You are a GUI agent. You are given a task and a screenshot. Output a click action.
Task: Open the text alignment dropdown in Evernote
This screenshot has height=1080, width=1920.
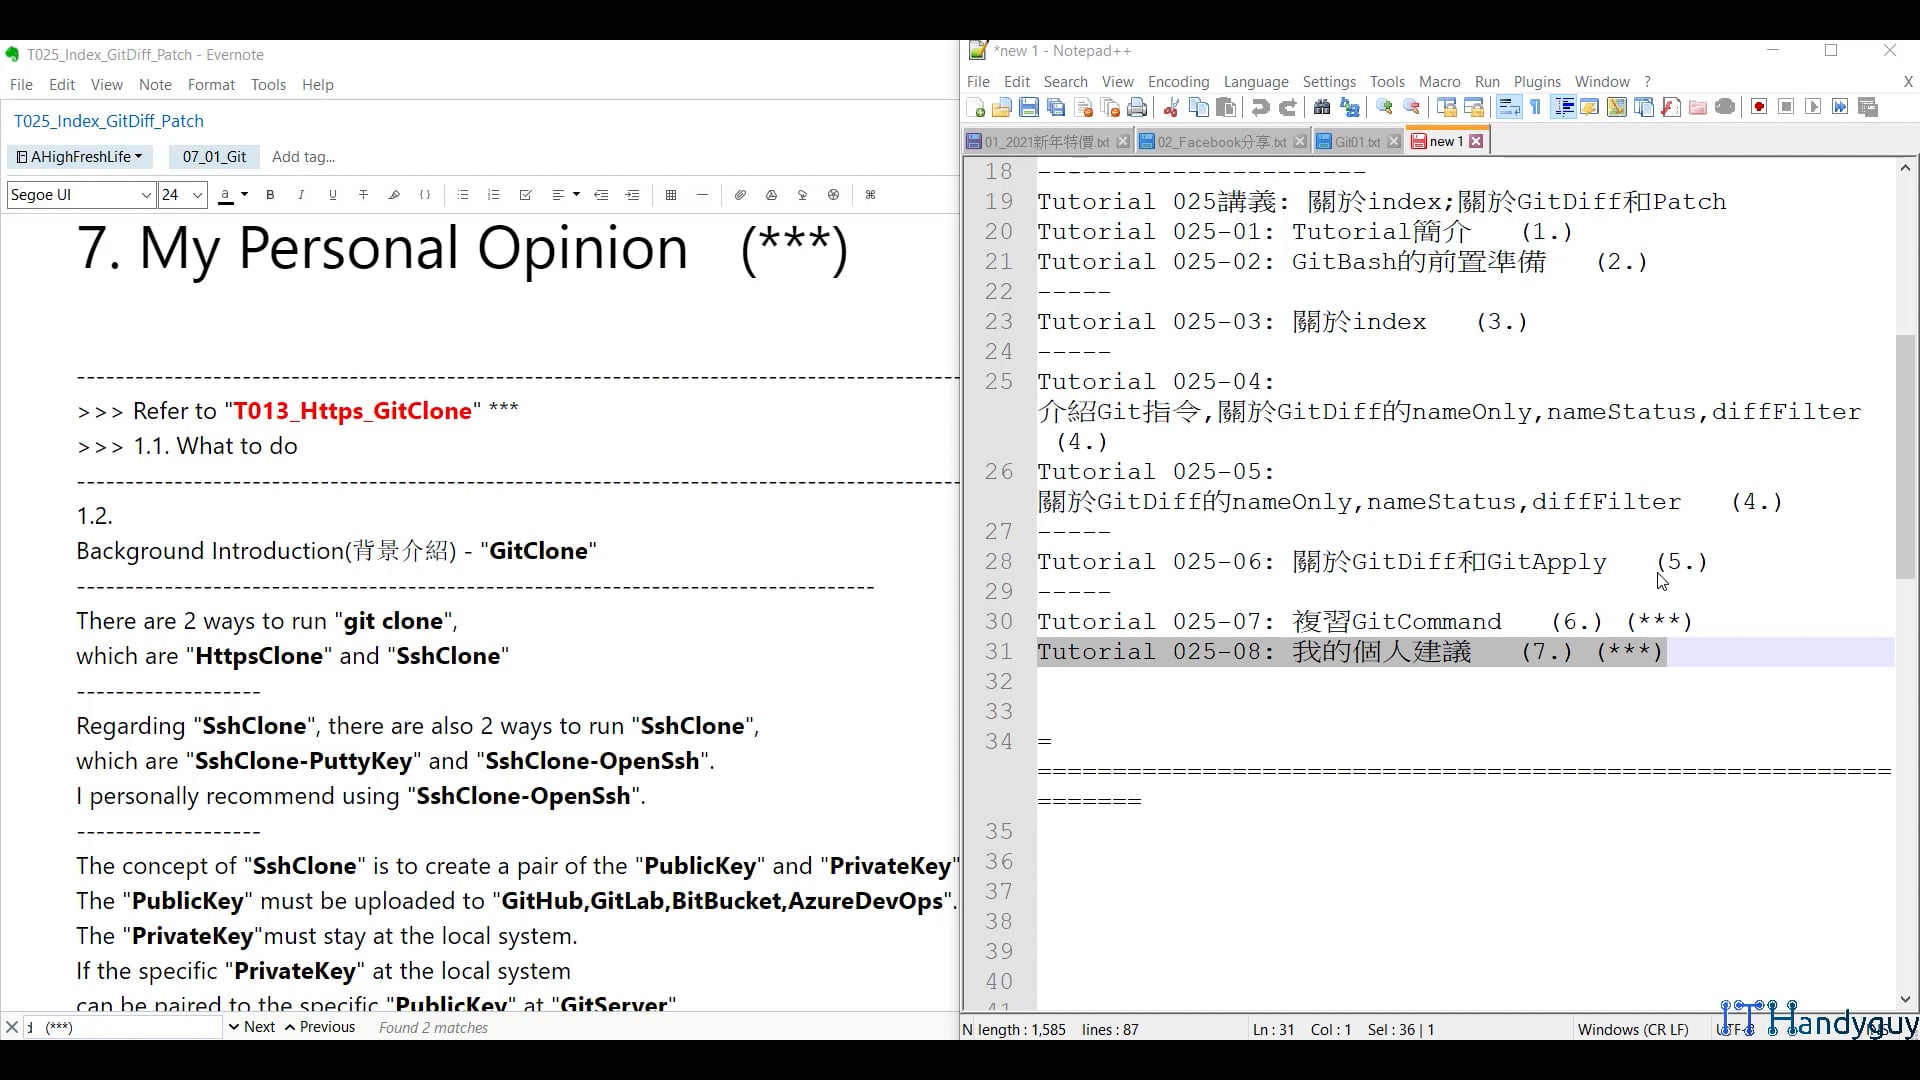point(576,195)
